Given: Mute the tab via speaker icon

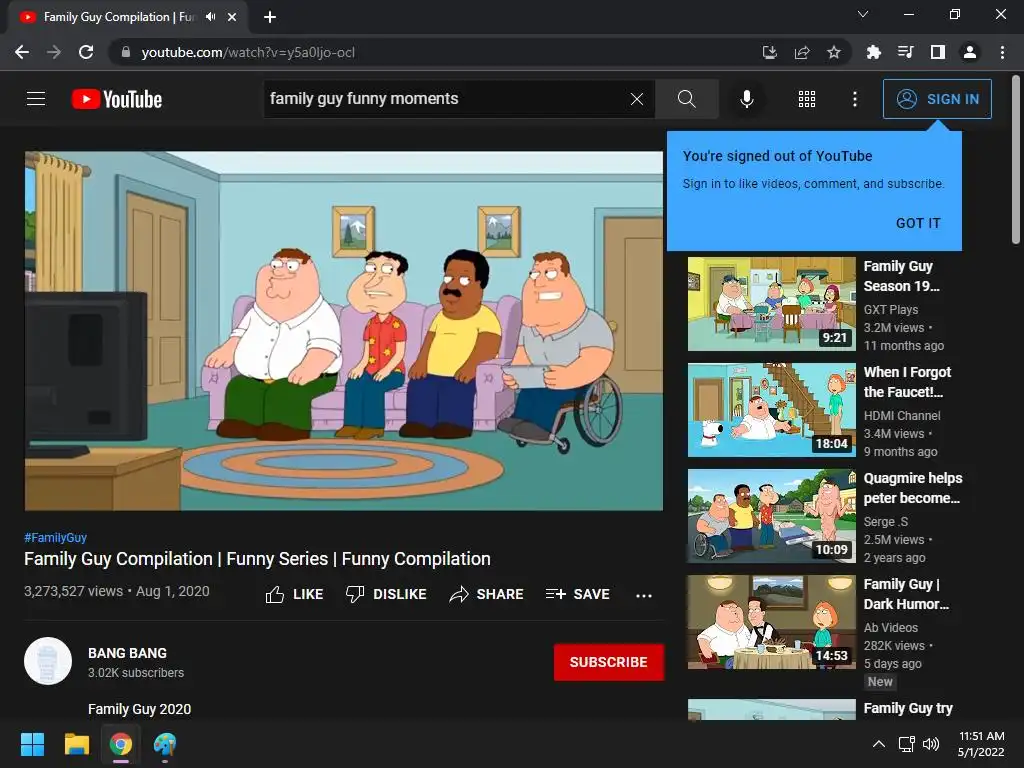Looking at the screenshot, I should click(210, 17).
